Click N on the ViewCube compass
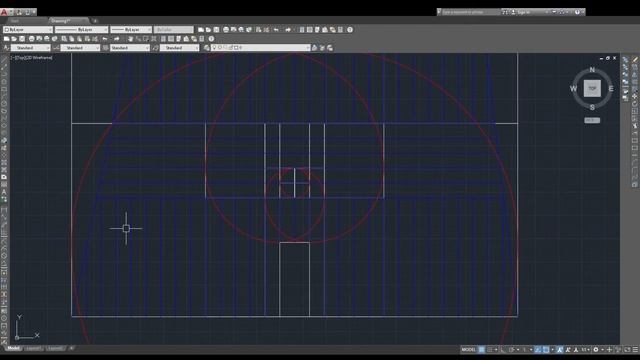640x360 pixels. (x=592, y=70)
